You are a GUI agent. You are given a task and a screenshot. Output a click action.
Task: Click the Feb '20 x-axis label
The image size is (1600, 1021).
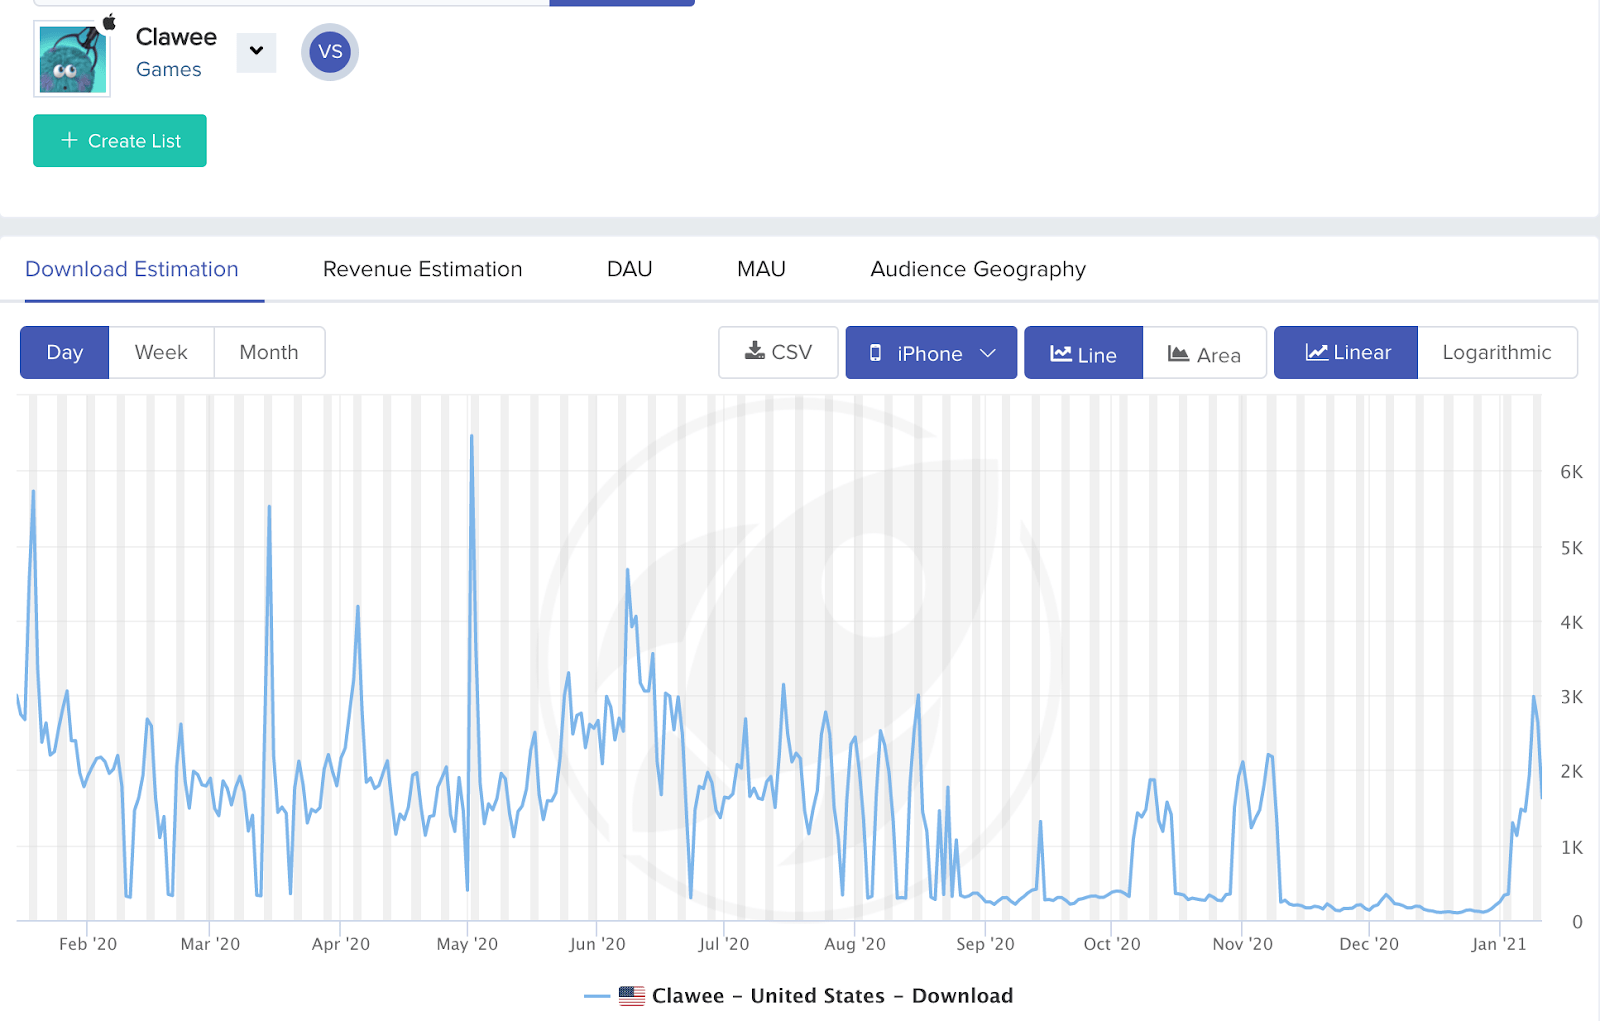[88, 944]
